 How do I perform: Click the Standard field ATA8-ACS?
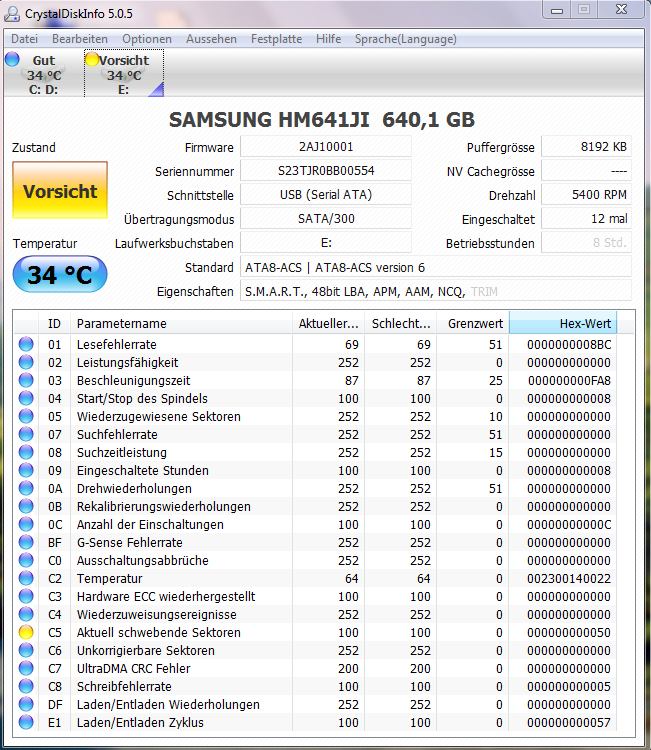[436, 267]
